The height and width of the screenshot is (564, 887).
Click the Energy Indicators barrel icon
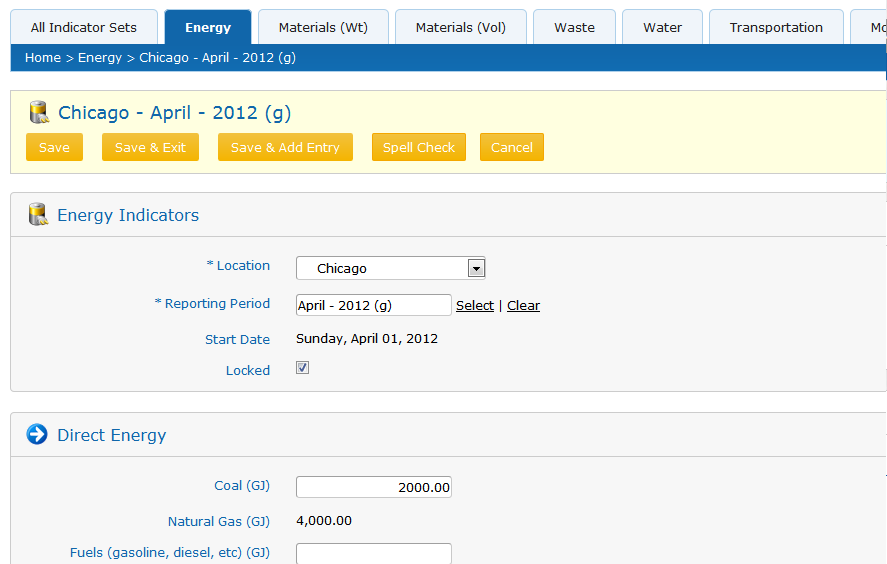pos(38,215)
